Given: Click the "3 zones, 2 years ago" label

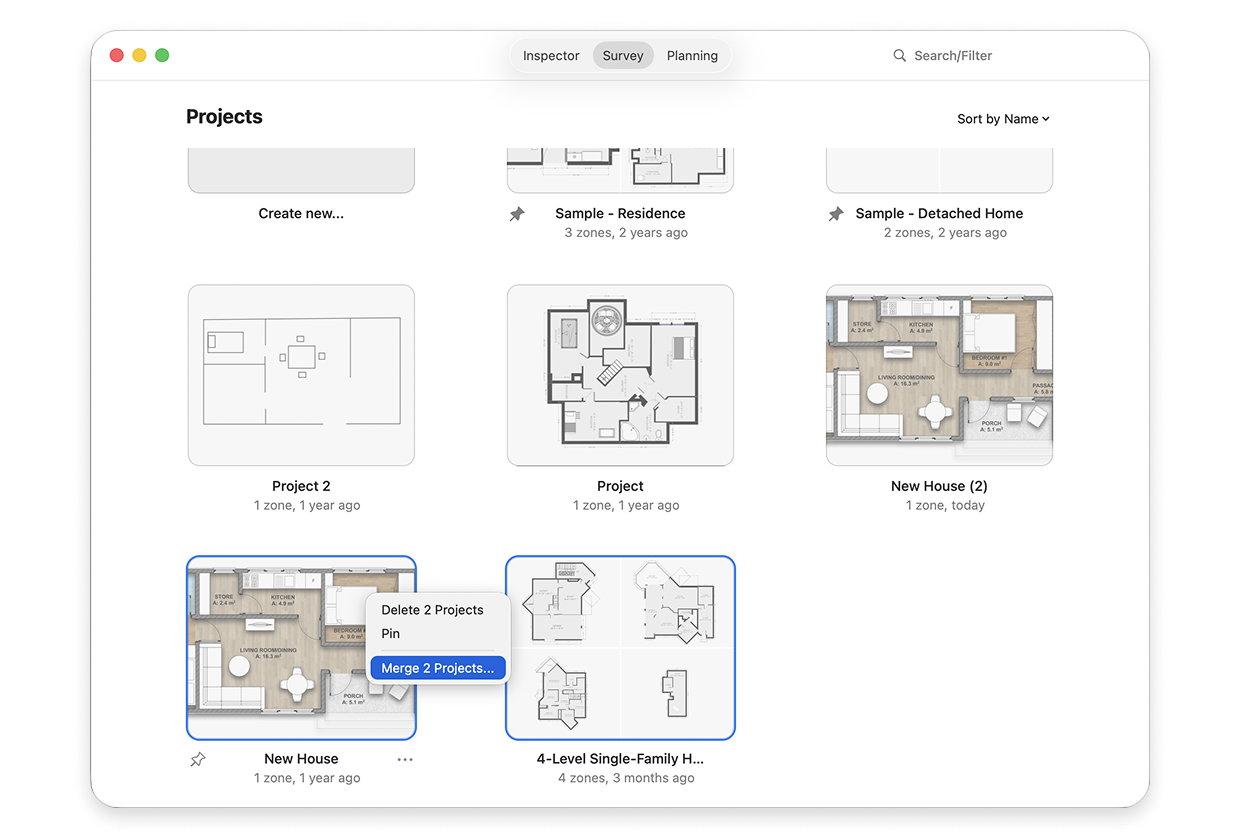Looking at the screenshot, I should (626, 233).
